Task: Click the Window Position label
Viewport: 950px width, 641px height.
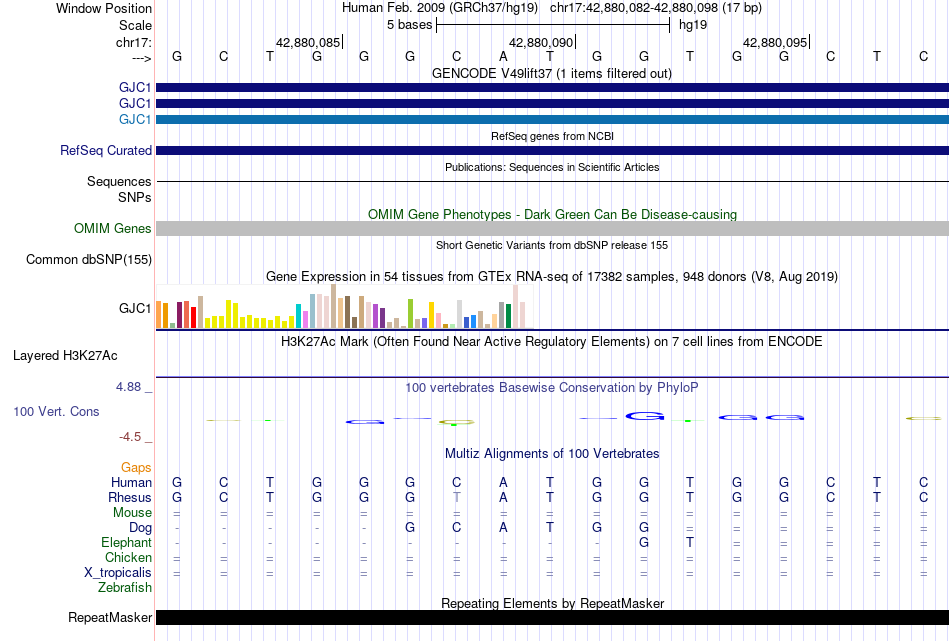Action: [104, 8]
